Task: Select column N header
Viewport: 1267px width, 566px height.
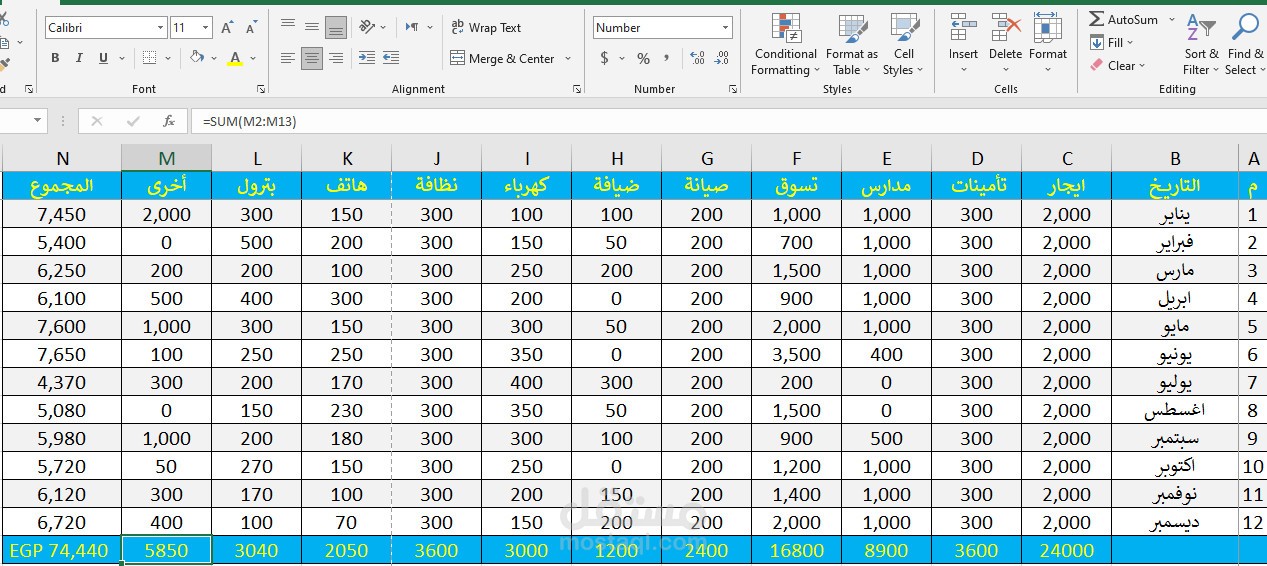Action: pyautogui.click(x=62, y=158)
